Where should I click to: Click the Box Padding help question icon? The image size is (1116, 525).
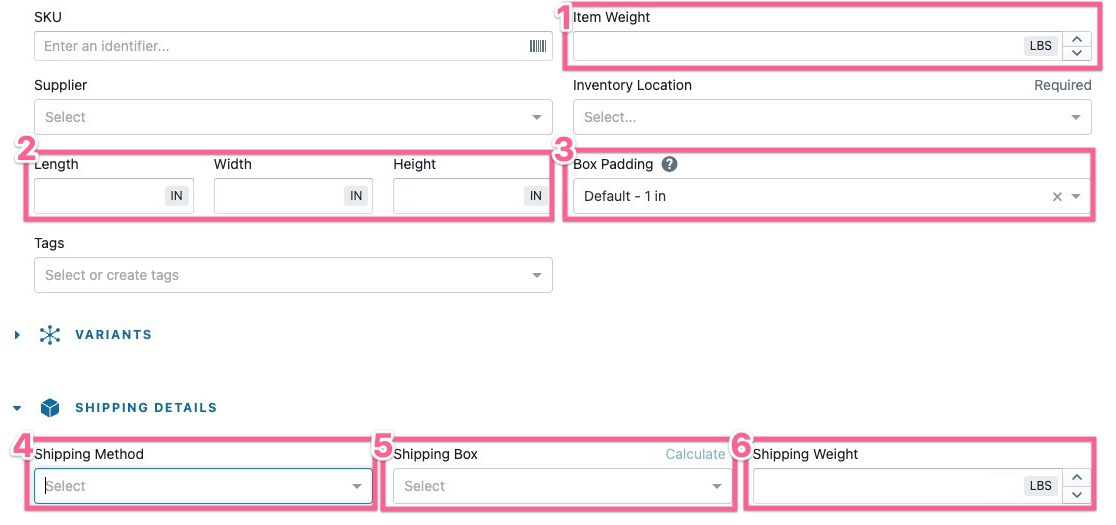(x=670, y=164)
